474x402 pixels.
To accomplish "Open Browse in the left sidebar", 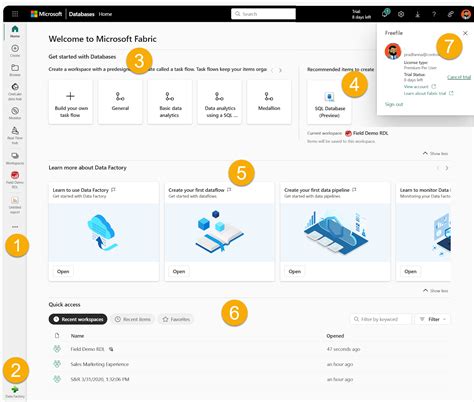I will tap(15, 70).
